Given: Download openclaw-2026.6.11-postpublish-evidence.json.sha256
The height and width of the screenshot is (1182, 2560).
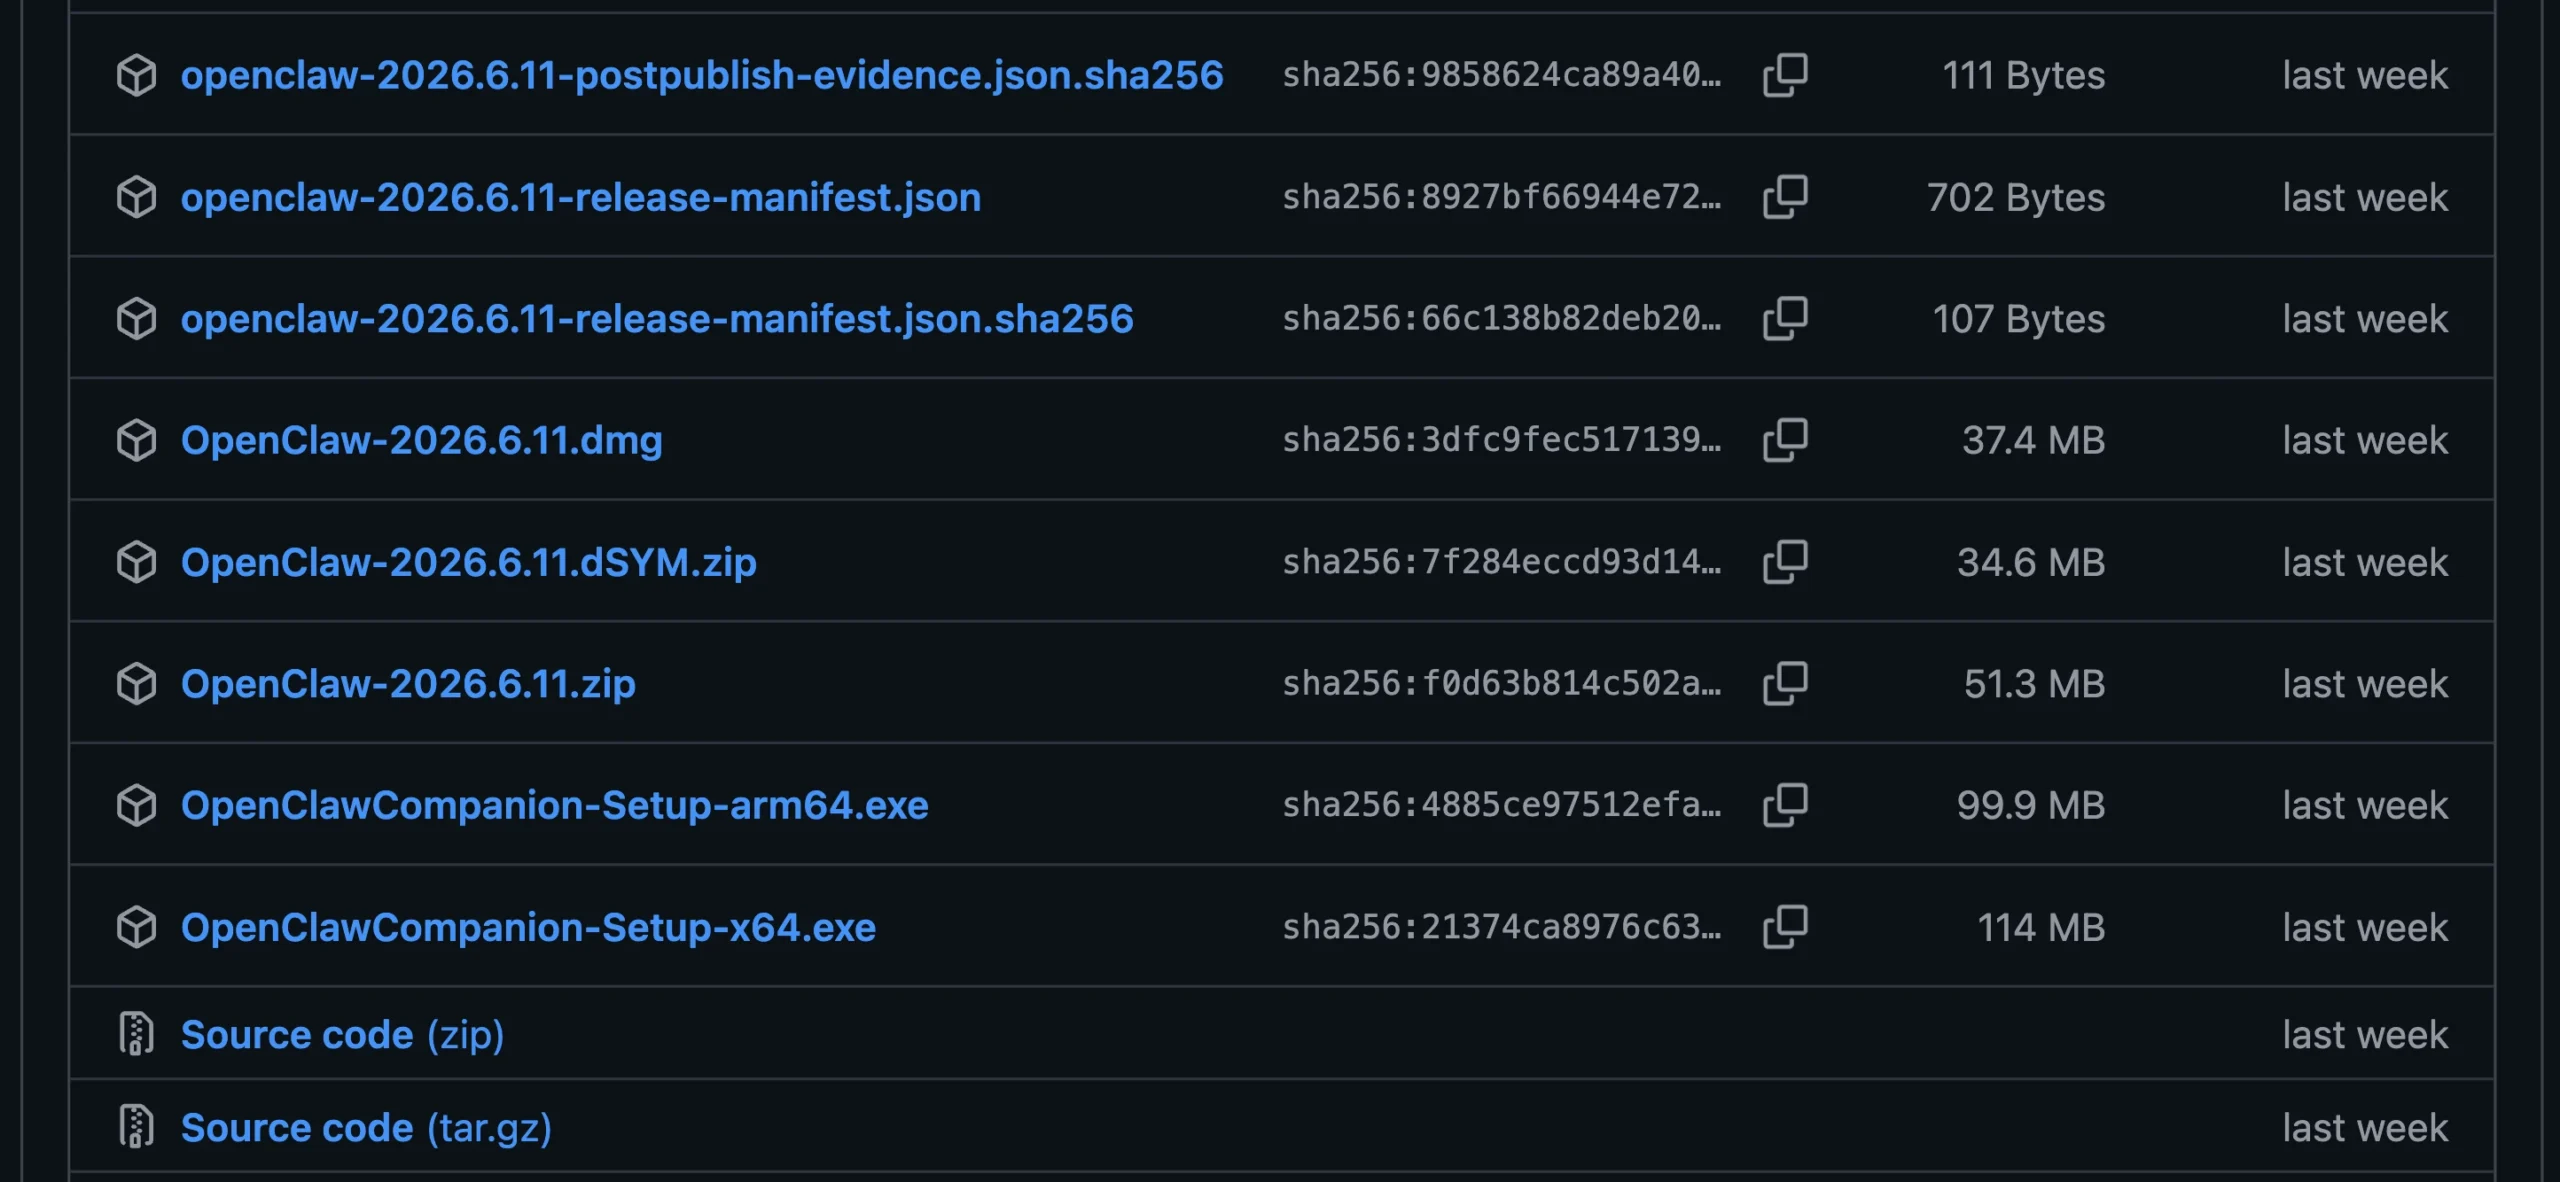Looking at the screenshot, I should pos(702,75).
